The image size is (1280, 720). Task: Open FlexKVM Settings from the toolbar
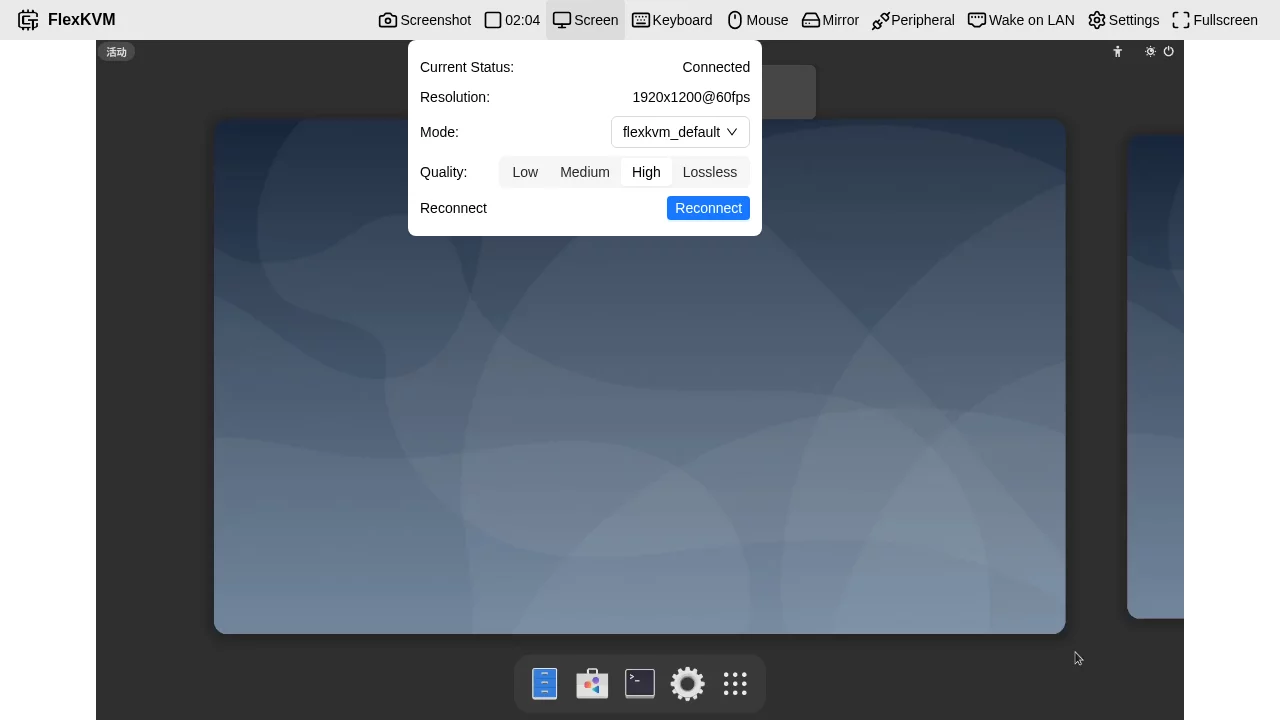(1123, 20)
